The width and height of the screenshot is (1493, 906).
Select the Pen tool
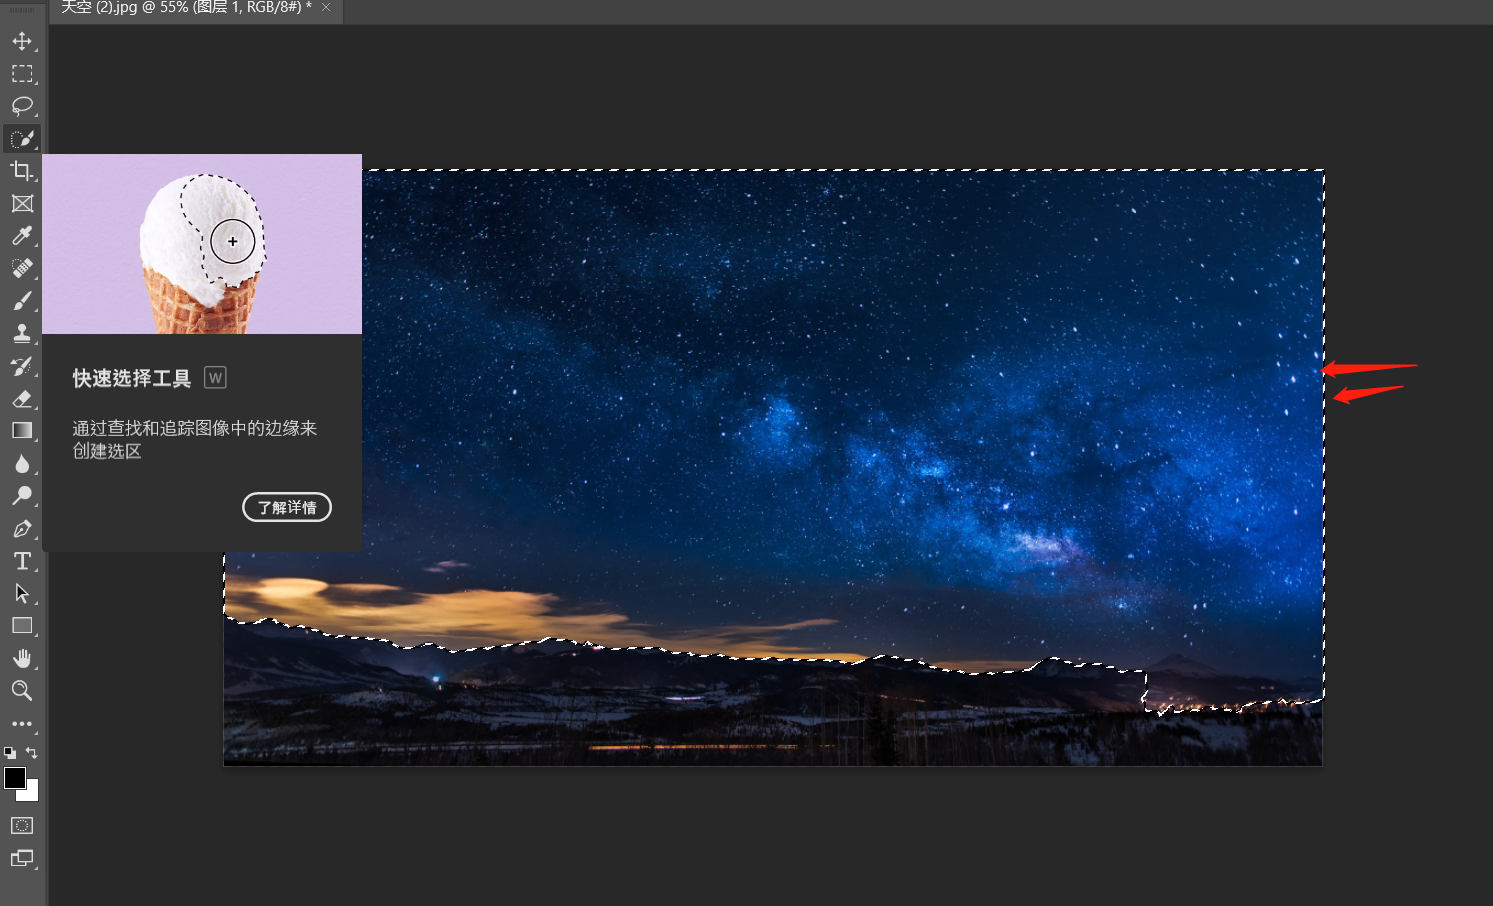tap(22, 528)
